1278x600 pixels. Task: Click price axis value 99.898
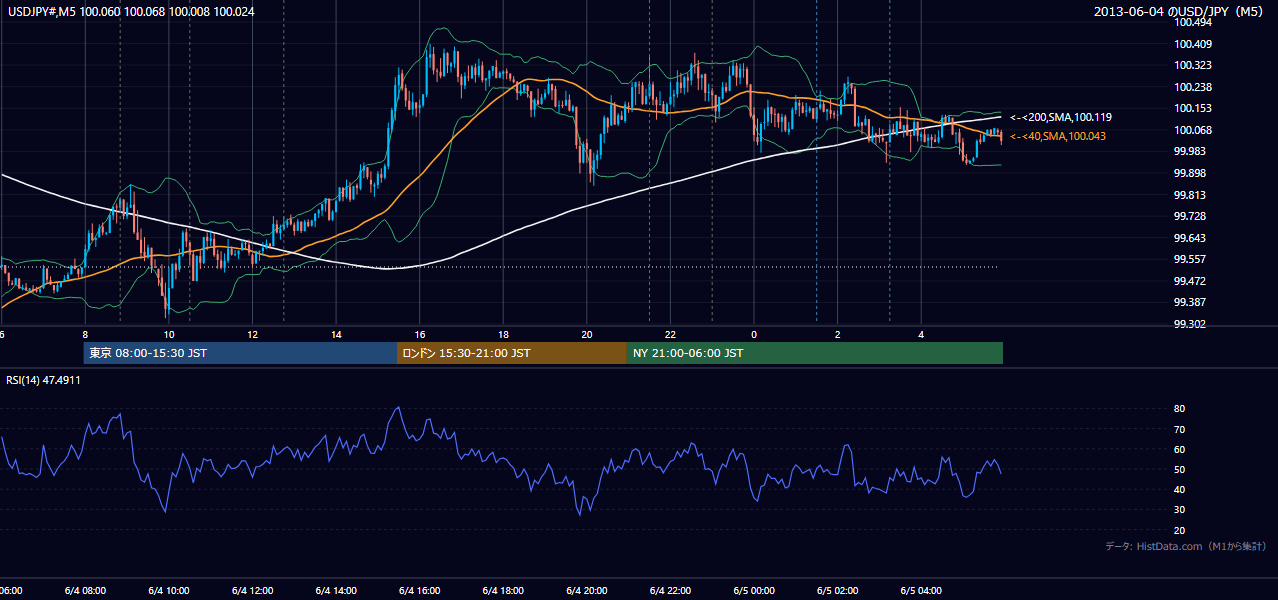pos(1192,173)
